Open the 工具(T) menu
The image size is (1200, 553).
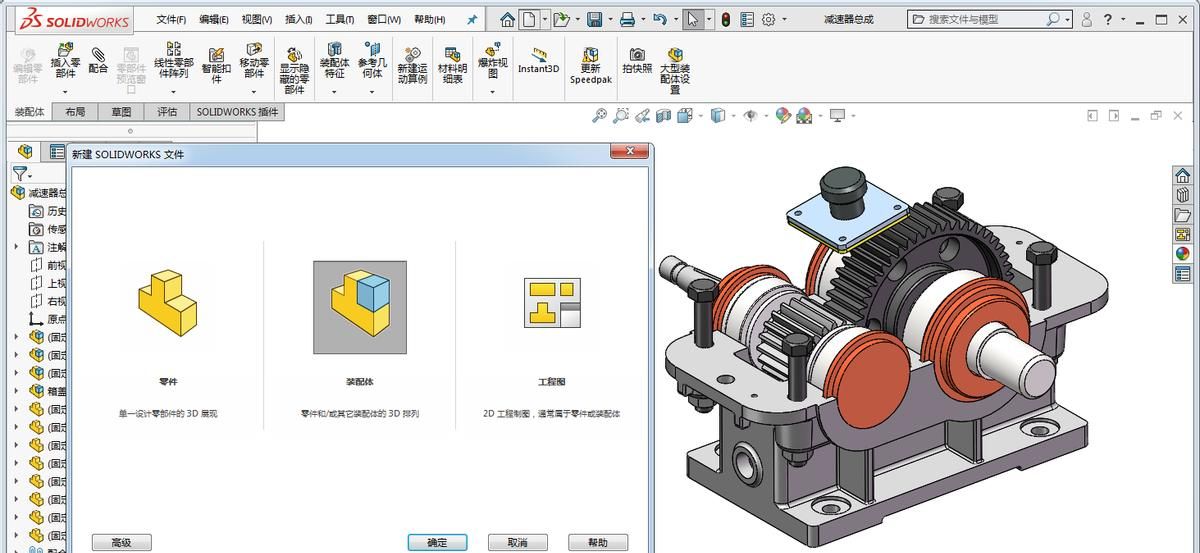(x=341, y=19)
